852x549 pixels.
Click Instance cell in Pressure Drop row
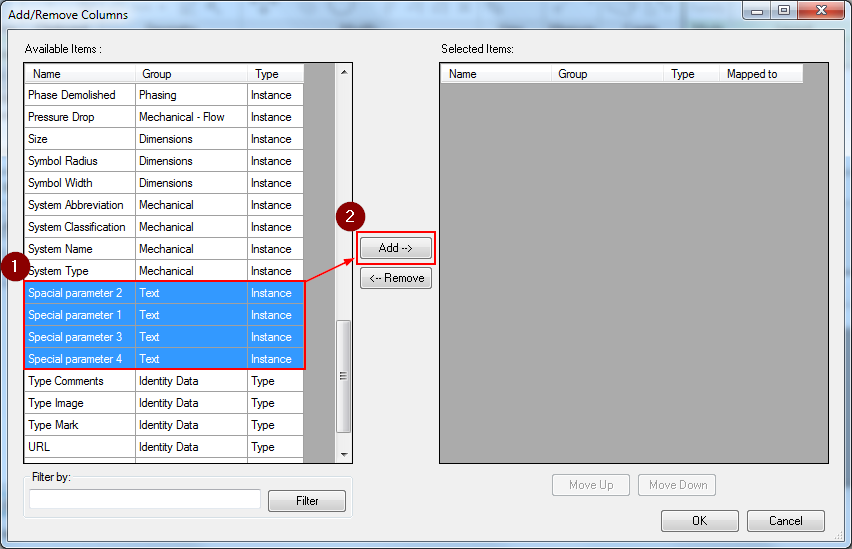pos(275,117)
